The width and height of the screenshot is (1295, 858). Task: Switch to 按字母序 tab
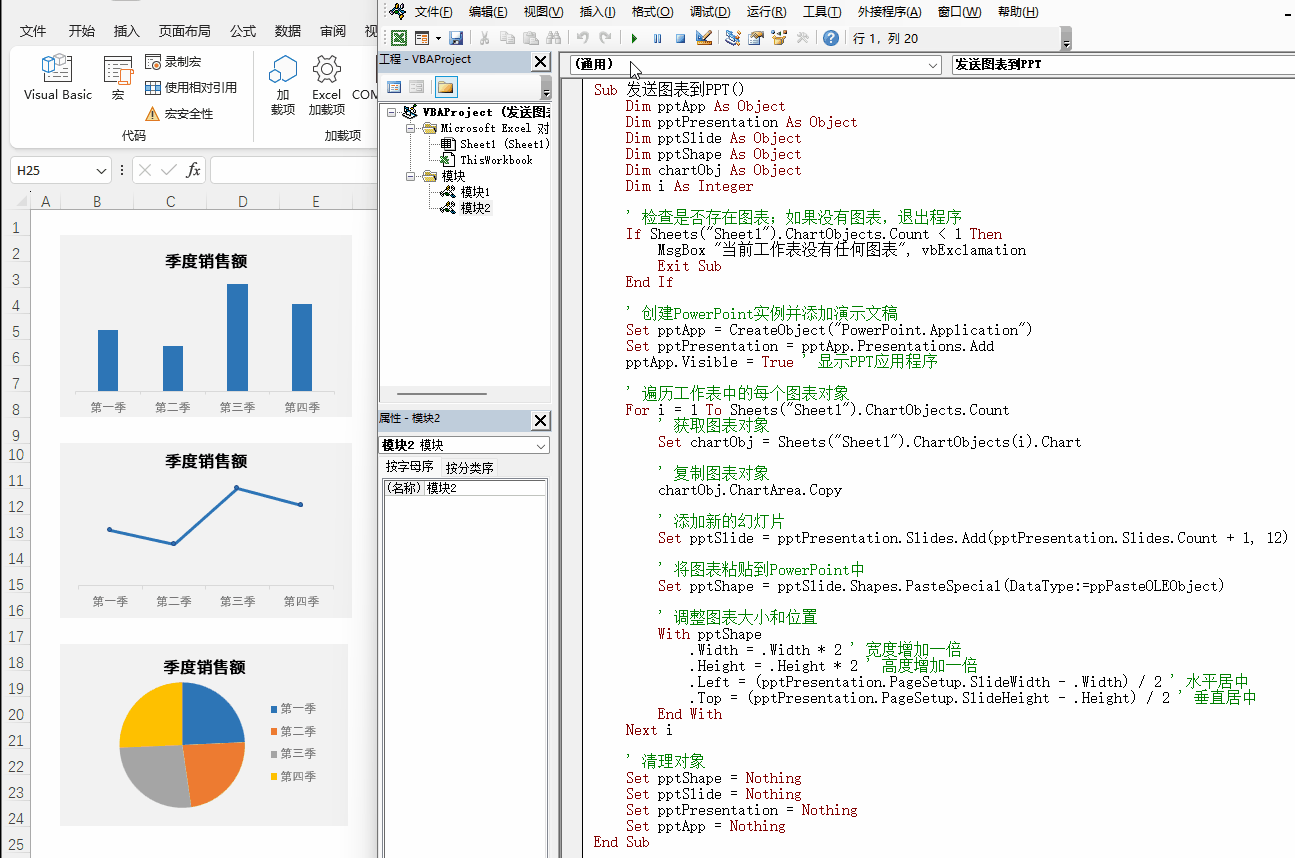click(410, 467)
